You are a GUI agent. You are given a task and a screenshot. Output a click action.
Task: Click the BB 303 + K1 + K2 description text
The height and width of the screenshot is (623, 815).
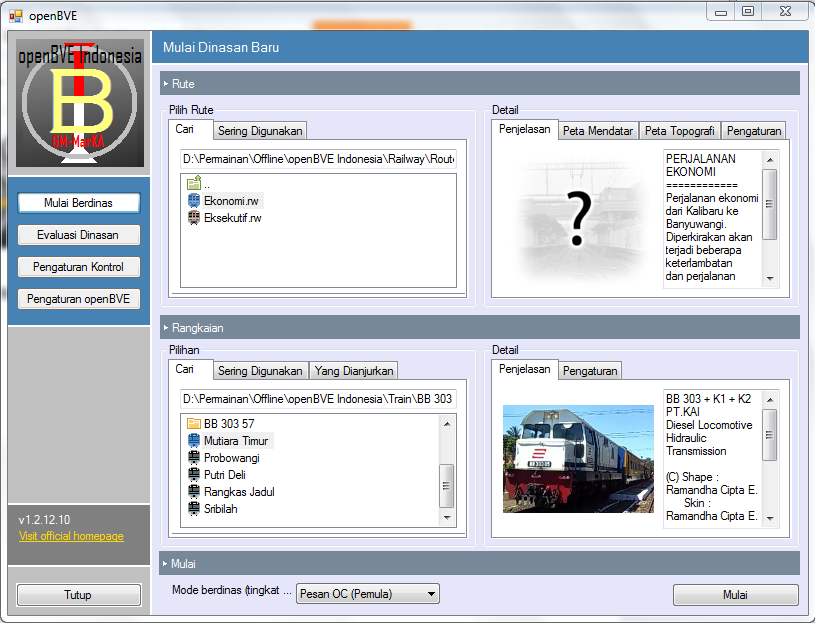708,399
